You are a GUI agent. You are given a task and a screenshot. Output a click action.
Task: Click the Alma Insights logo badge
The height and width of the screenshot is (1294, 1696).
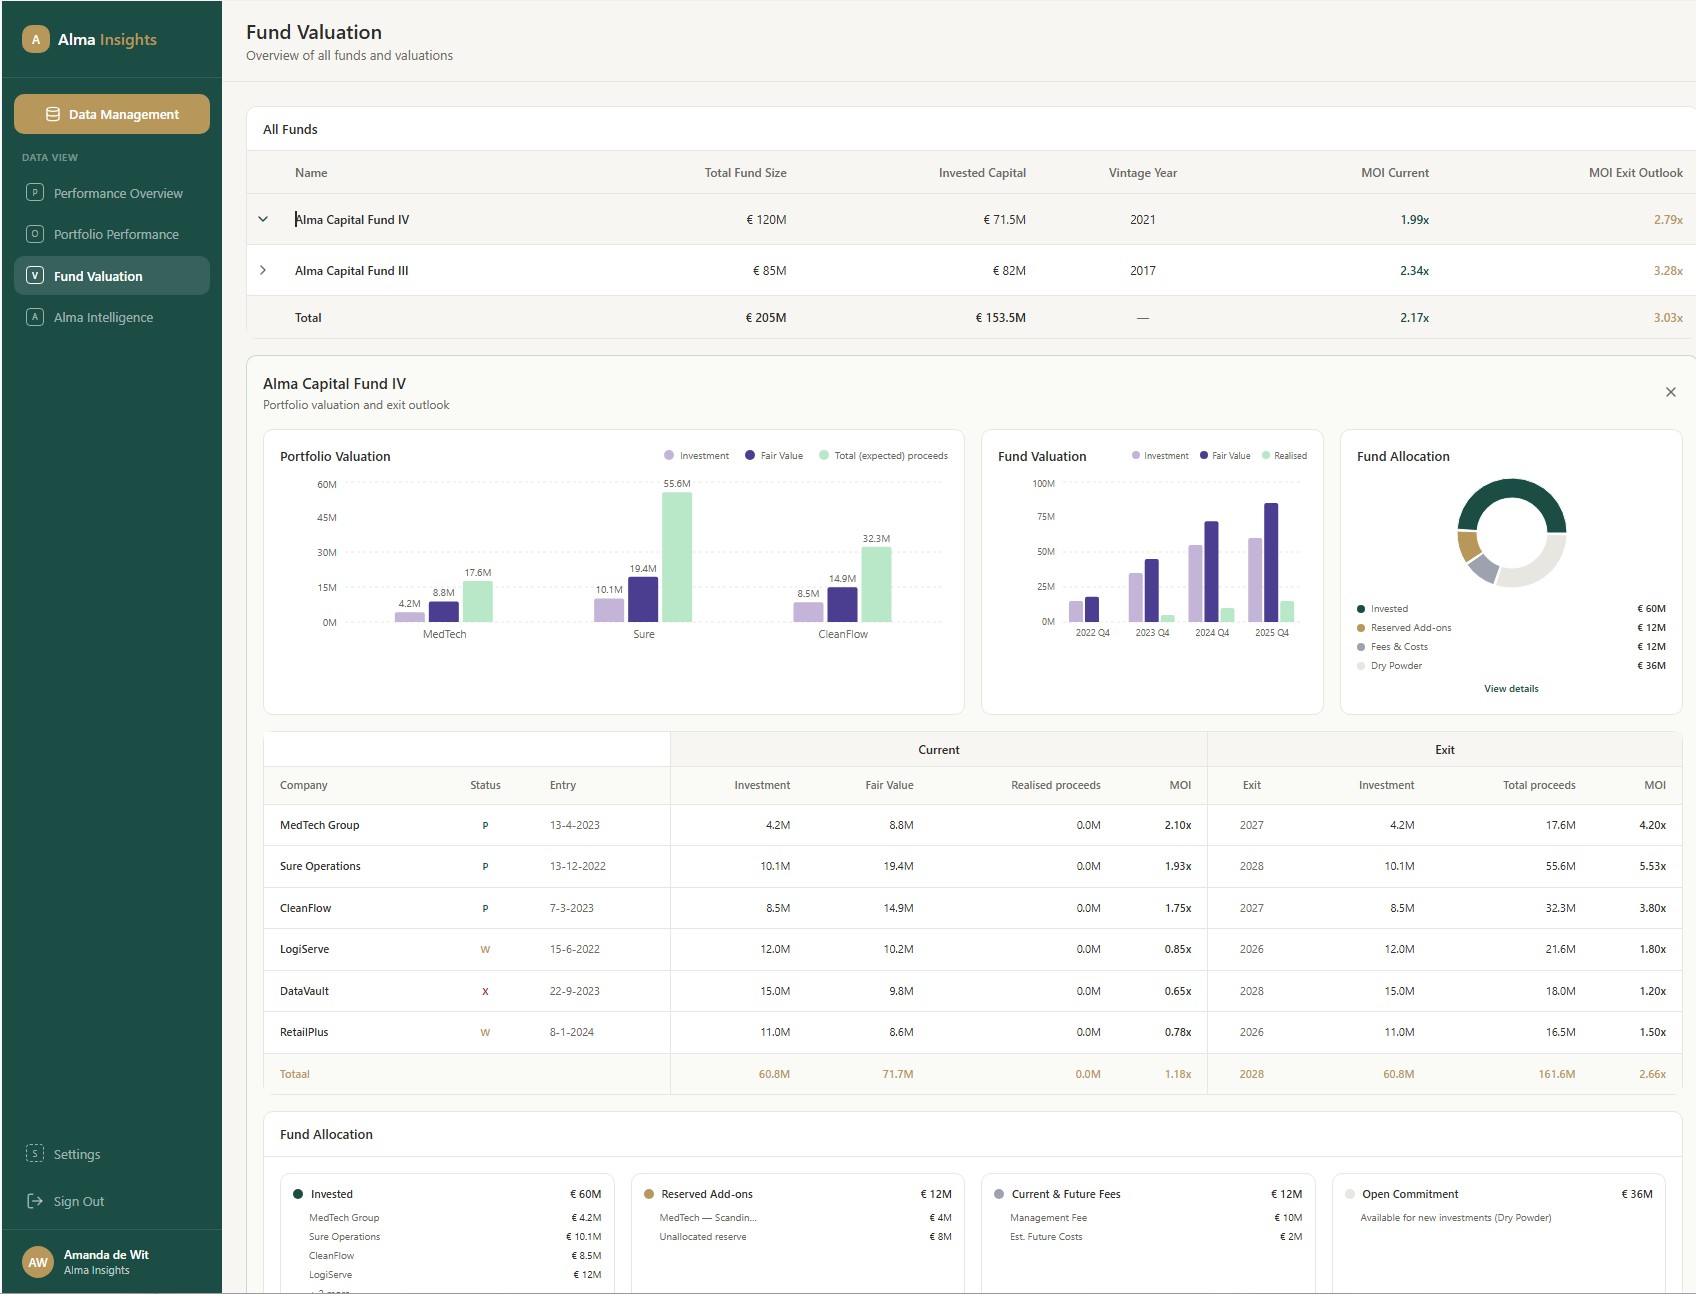(36, 39)
